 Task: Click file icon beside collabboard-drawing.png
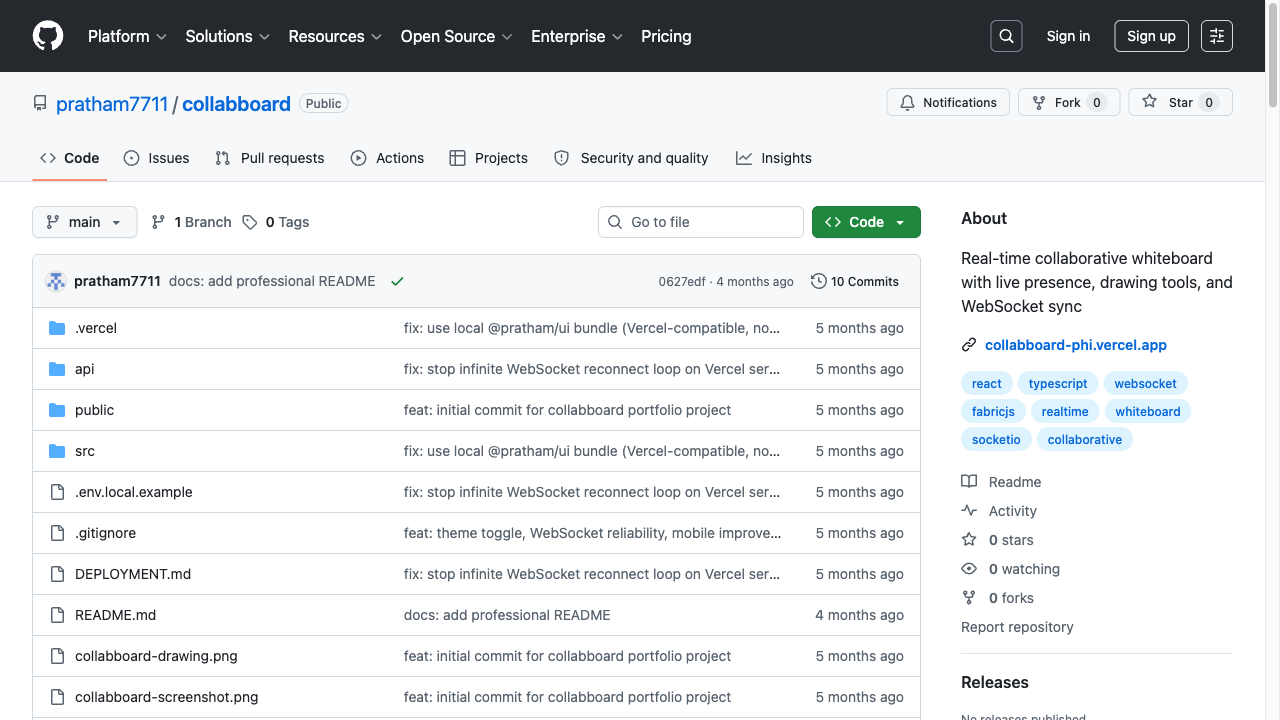coord(57,656)
